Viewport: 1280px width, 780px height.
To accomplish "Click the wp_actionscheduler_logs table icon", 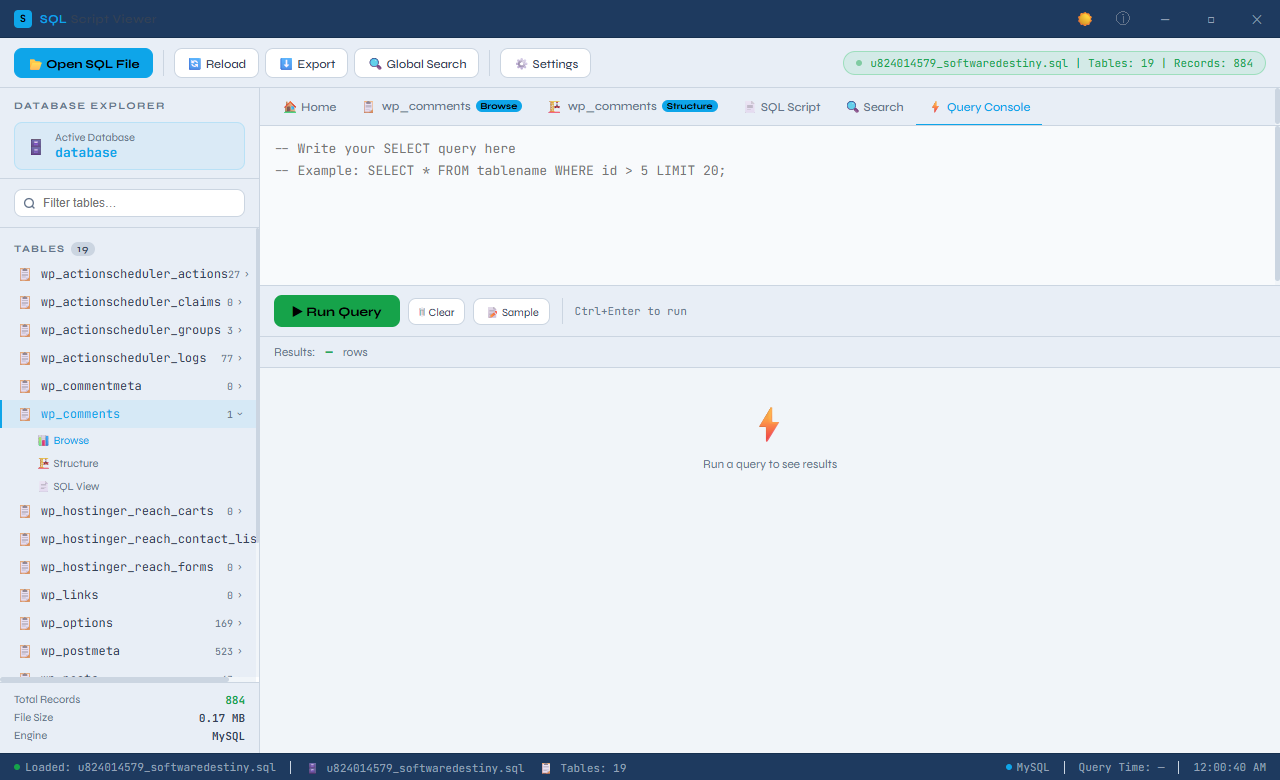I will pos(25,358).
